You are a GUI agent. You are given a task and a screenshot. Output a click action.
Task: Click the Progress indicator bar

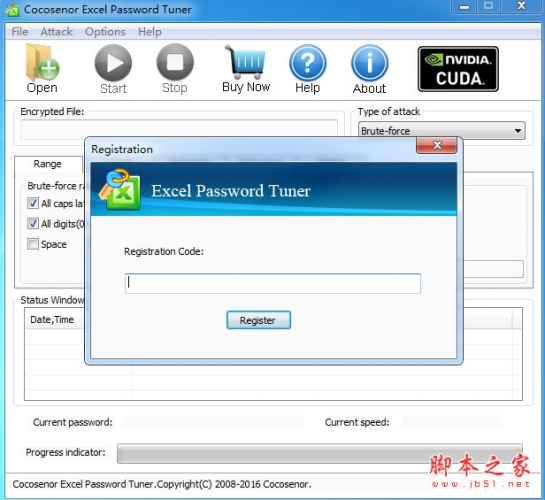point(319,453)
